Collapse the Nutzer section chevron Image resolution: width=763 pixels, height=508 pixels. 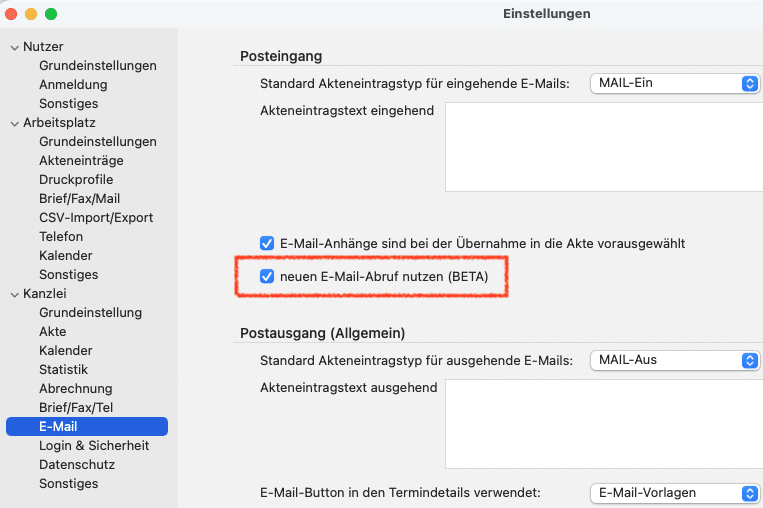[x=14, y=47]
